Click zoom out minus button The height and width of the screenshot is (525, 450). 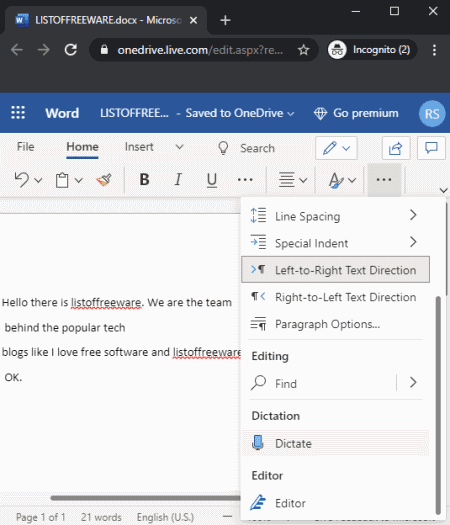click(x=227, y=517)
